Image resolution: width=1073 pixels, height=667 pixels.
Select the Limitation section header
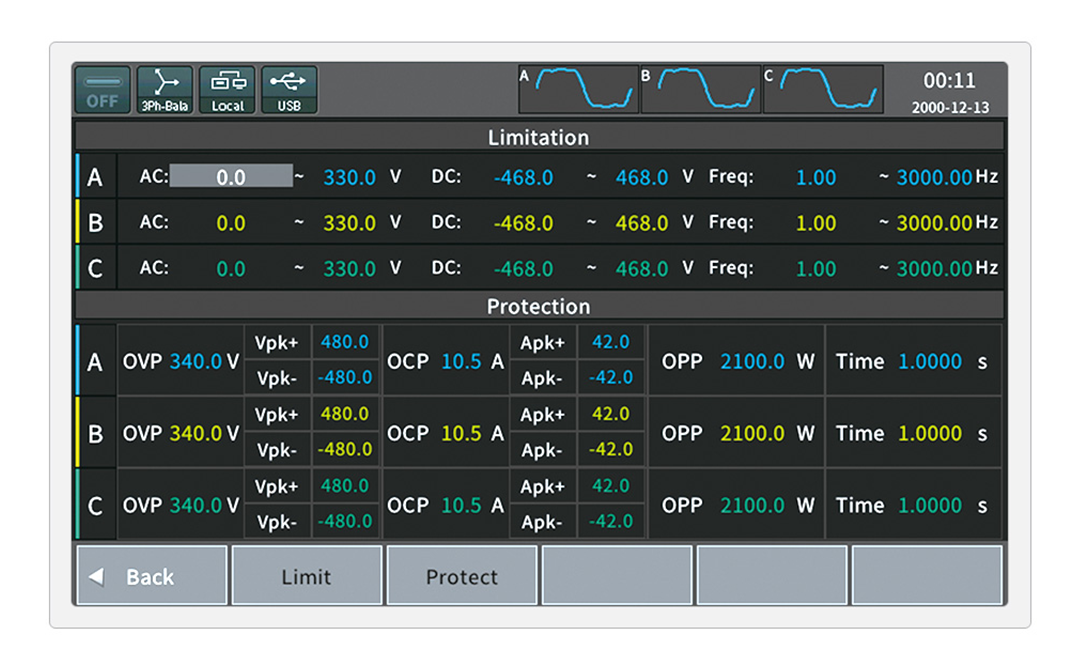(x=539, y=137)
